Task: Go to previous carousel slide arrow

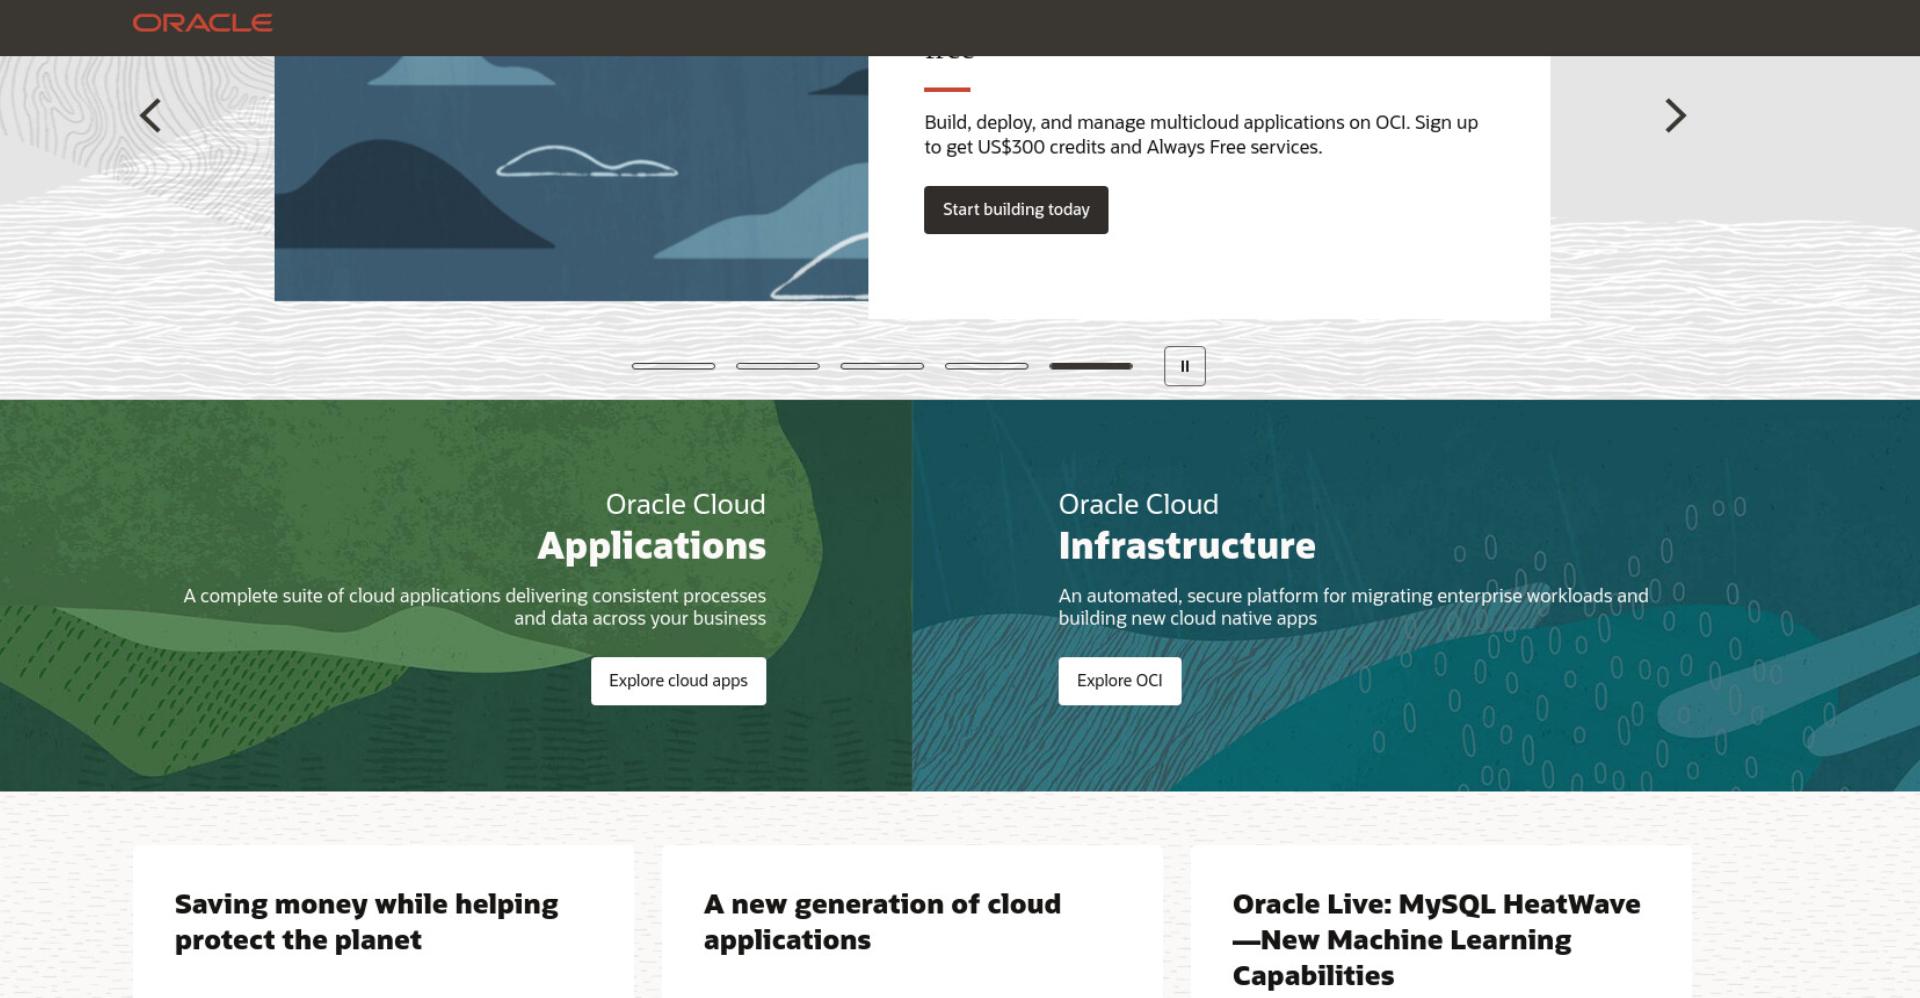Action: (x=150, y=115)
